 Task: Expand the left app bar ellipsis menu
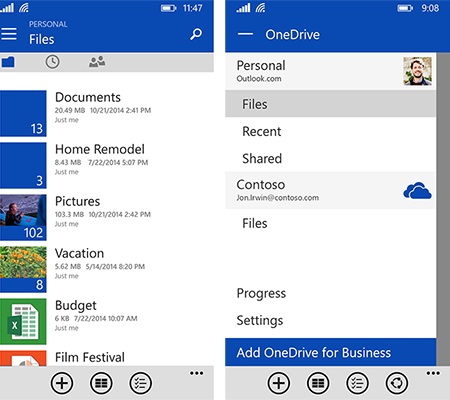pyautogui.click(x=197, y=373)
